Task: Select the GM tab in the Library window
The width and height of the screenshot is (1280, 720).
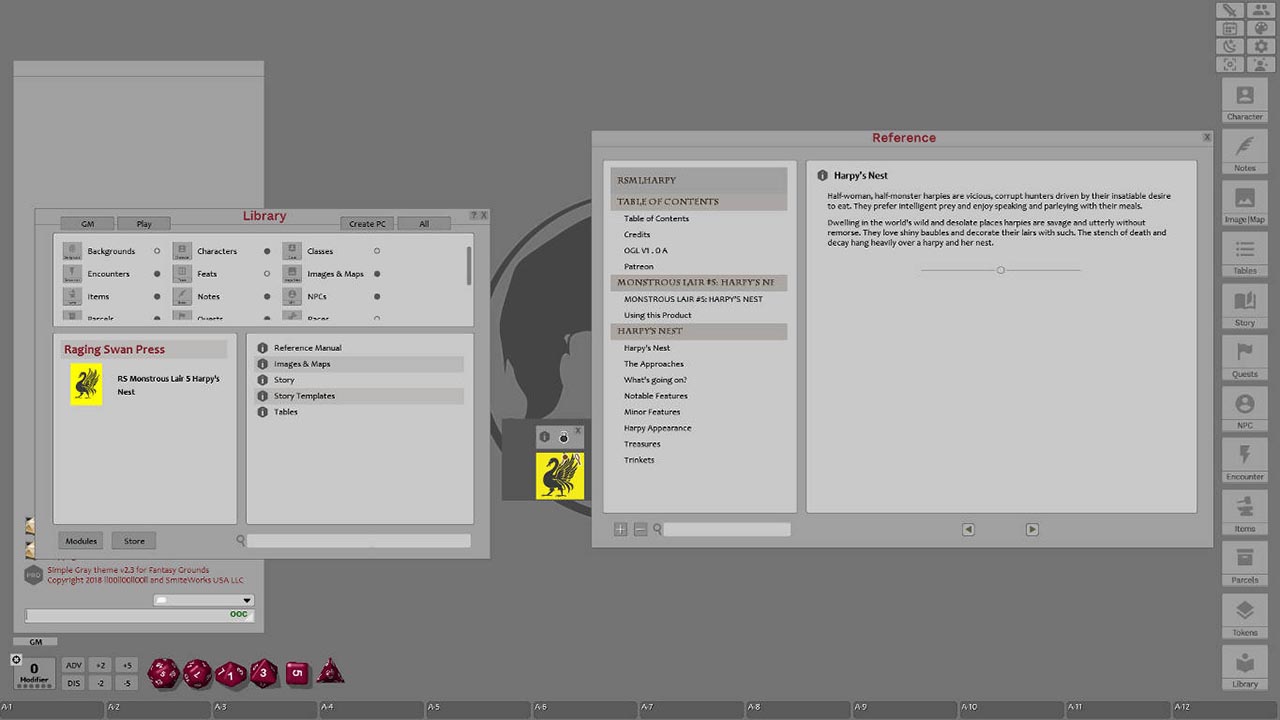Action: [x=87, y=223]
